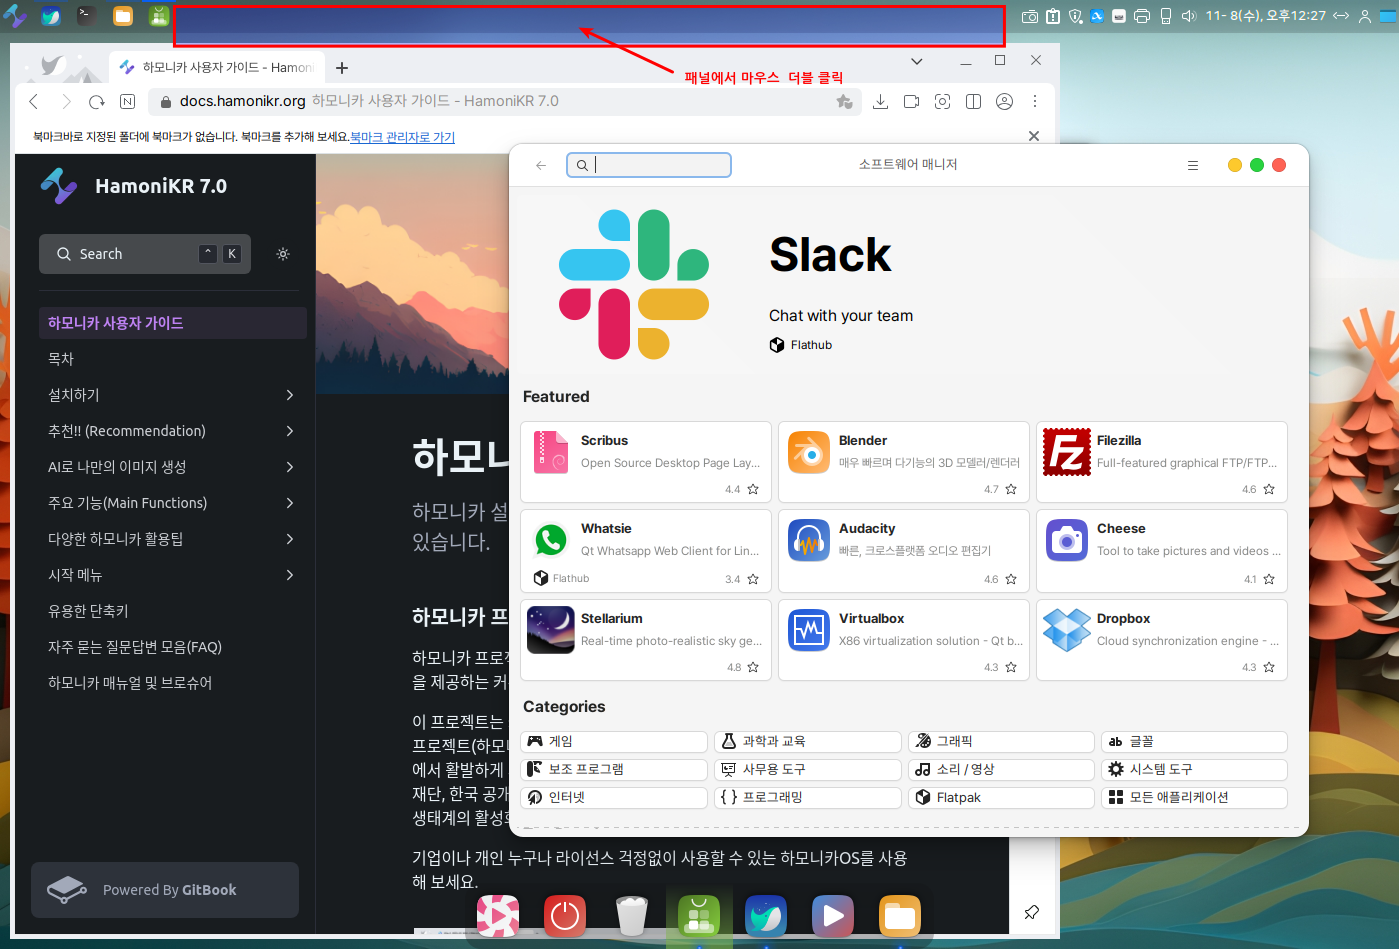Browse the 그래픽 category

click(x=1001, y=741)
